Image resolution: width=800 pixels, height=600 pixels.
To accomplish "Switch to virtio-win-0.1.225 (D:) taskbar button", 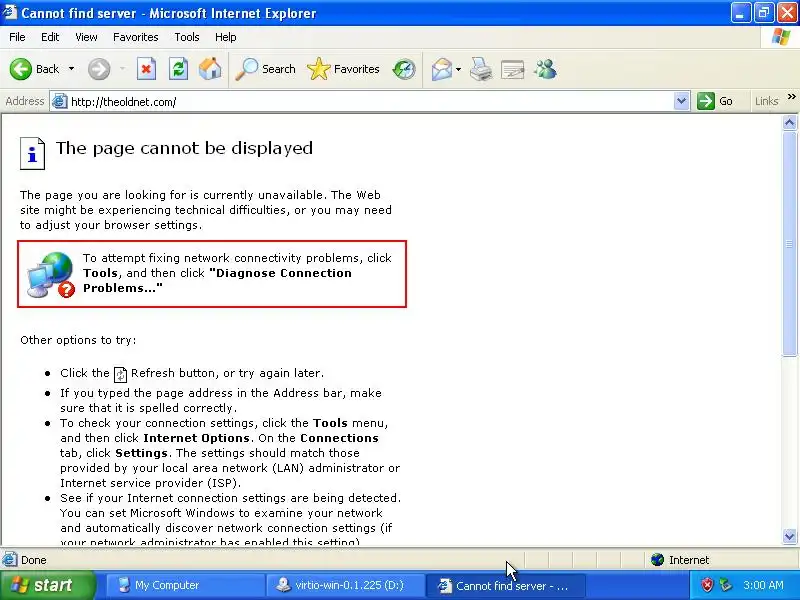I will 345,585.
